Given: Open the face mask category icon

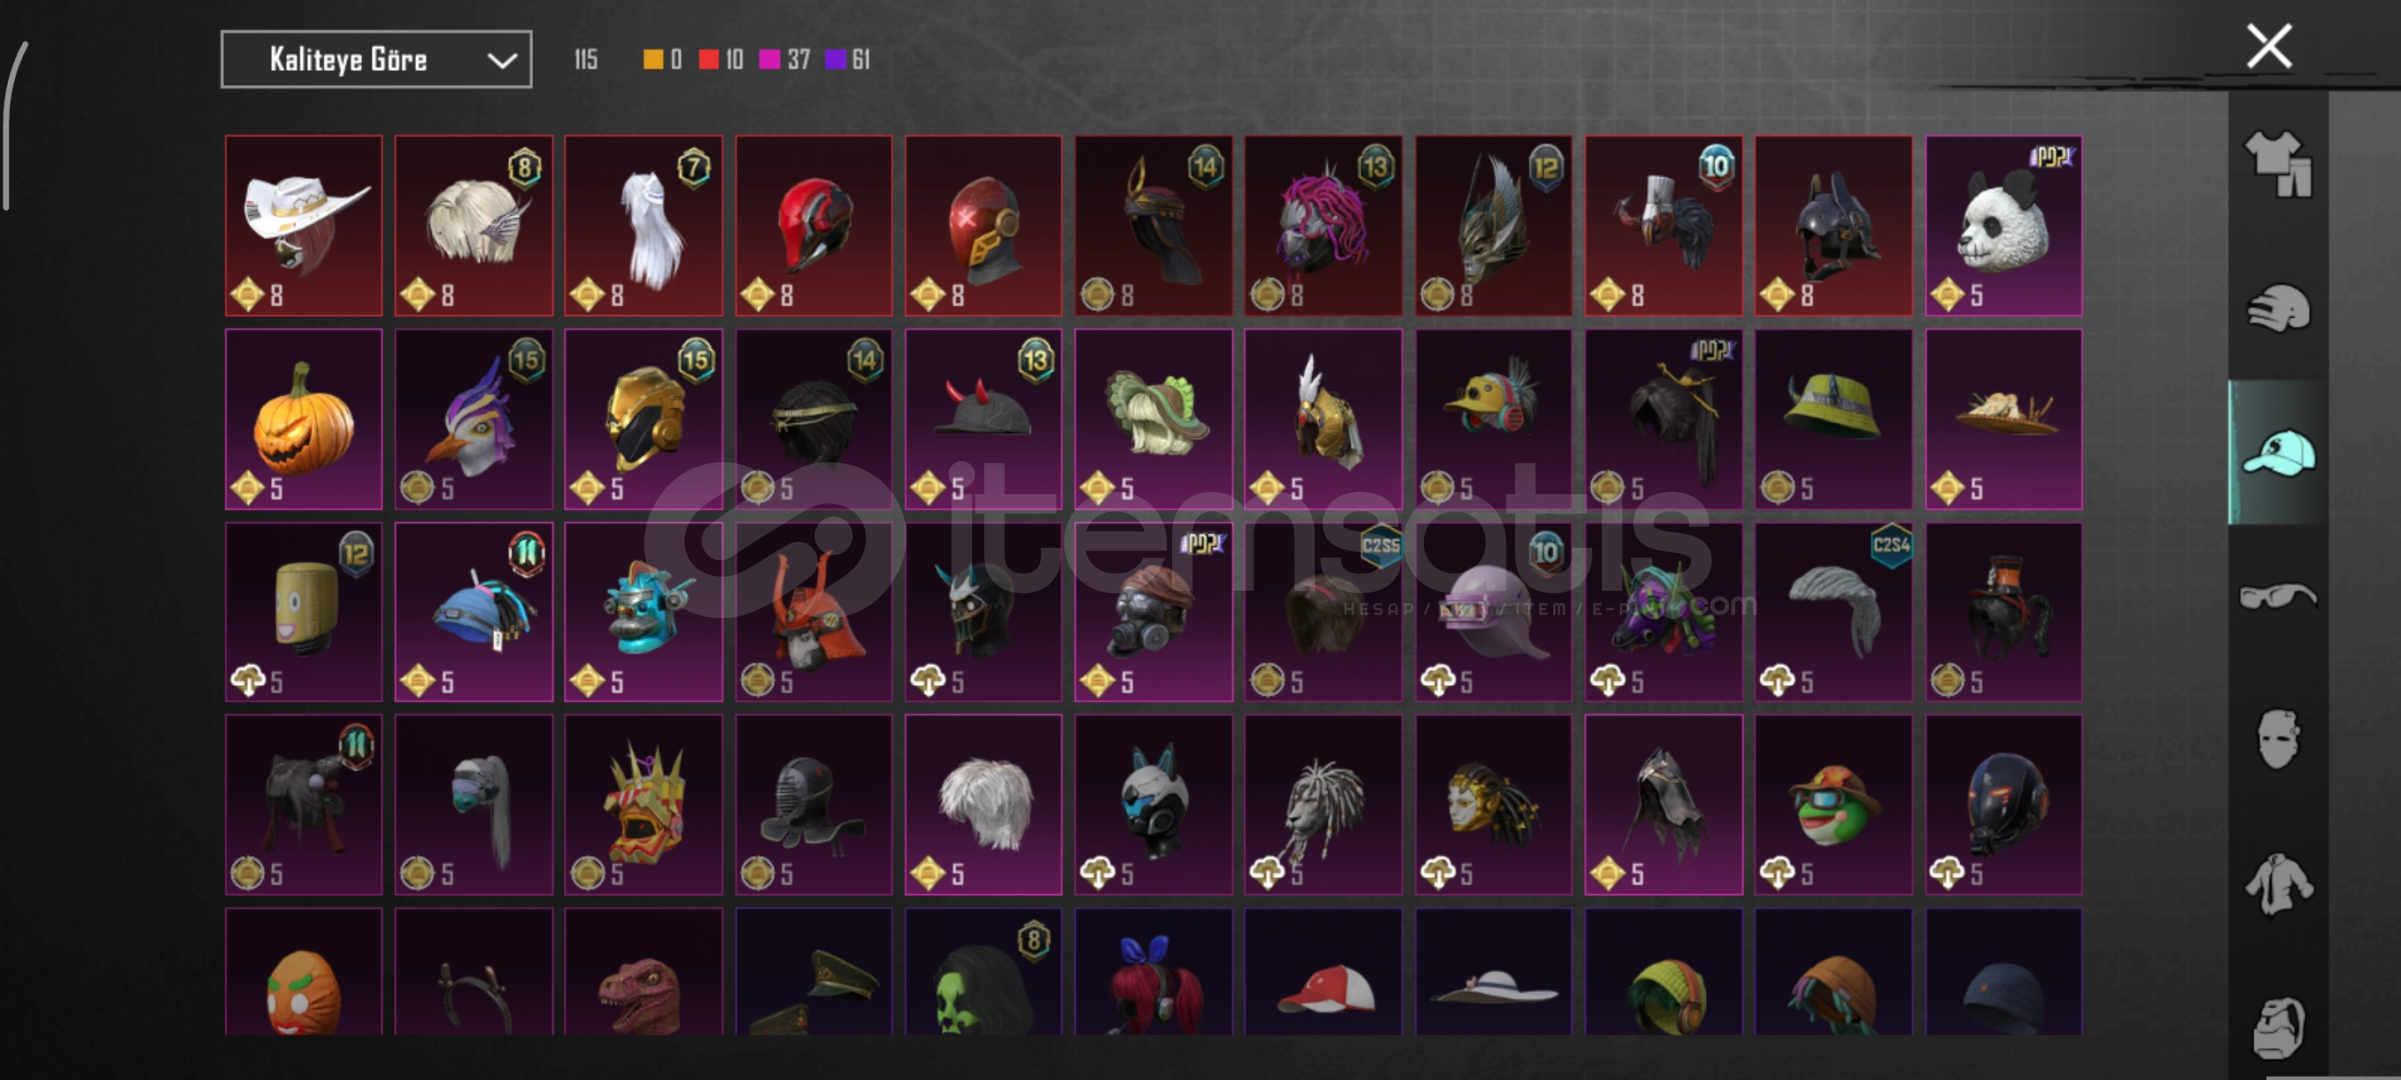Looking at the screenshot, I should pyautogui.click(x=2278, y=740).
